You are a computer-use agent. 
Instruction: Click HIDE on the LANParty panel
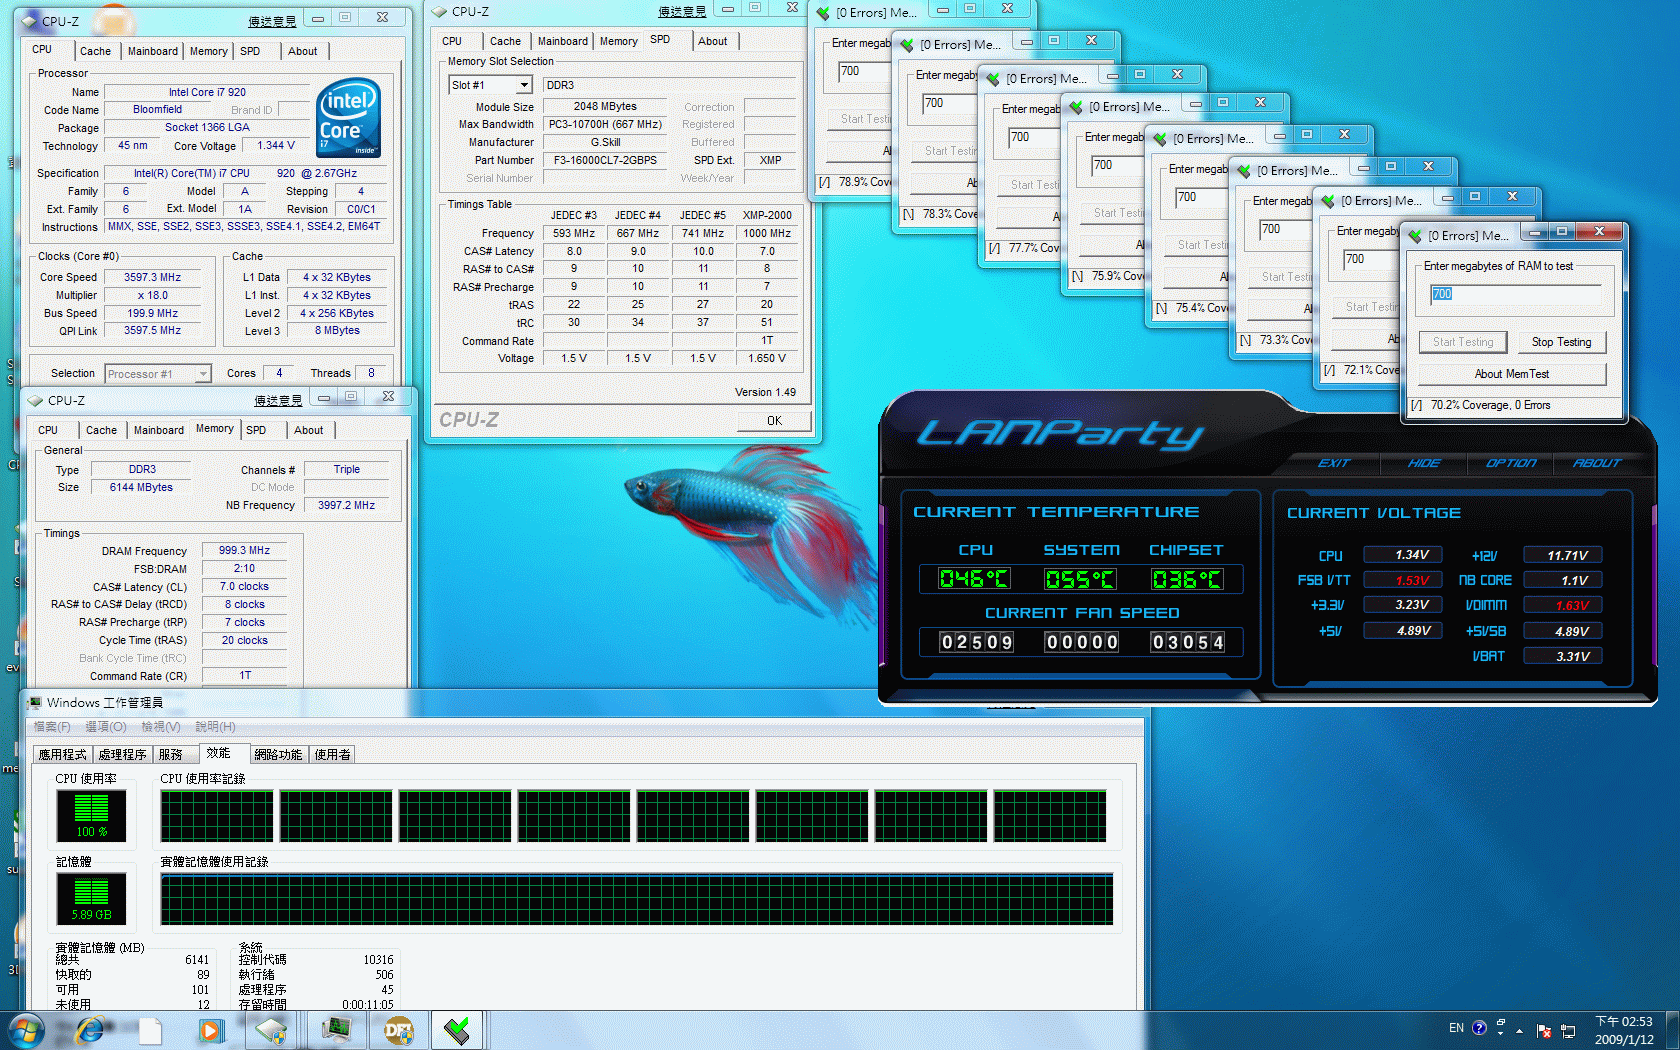tap(1424, 463)
